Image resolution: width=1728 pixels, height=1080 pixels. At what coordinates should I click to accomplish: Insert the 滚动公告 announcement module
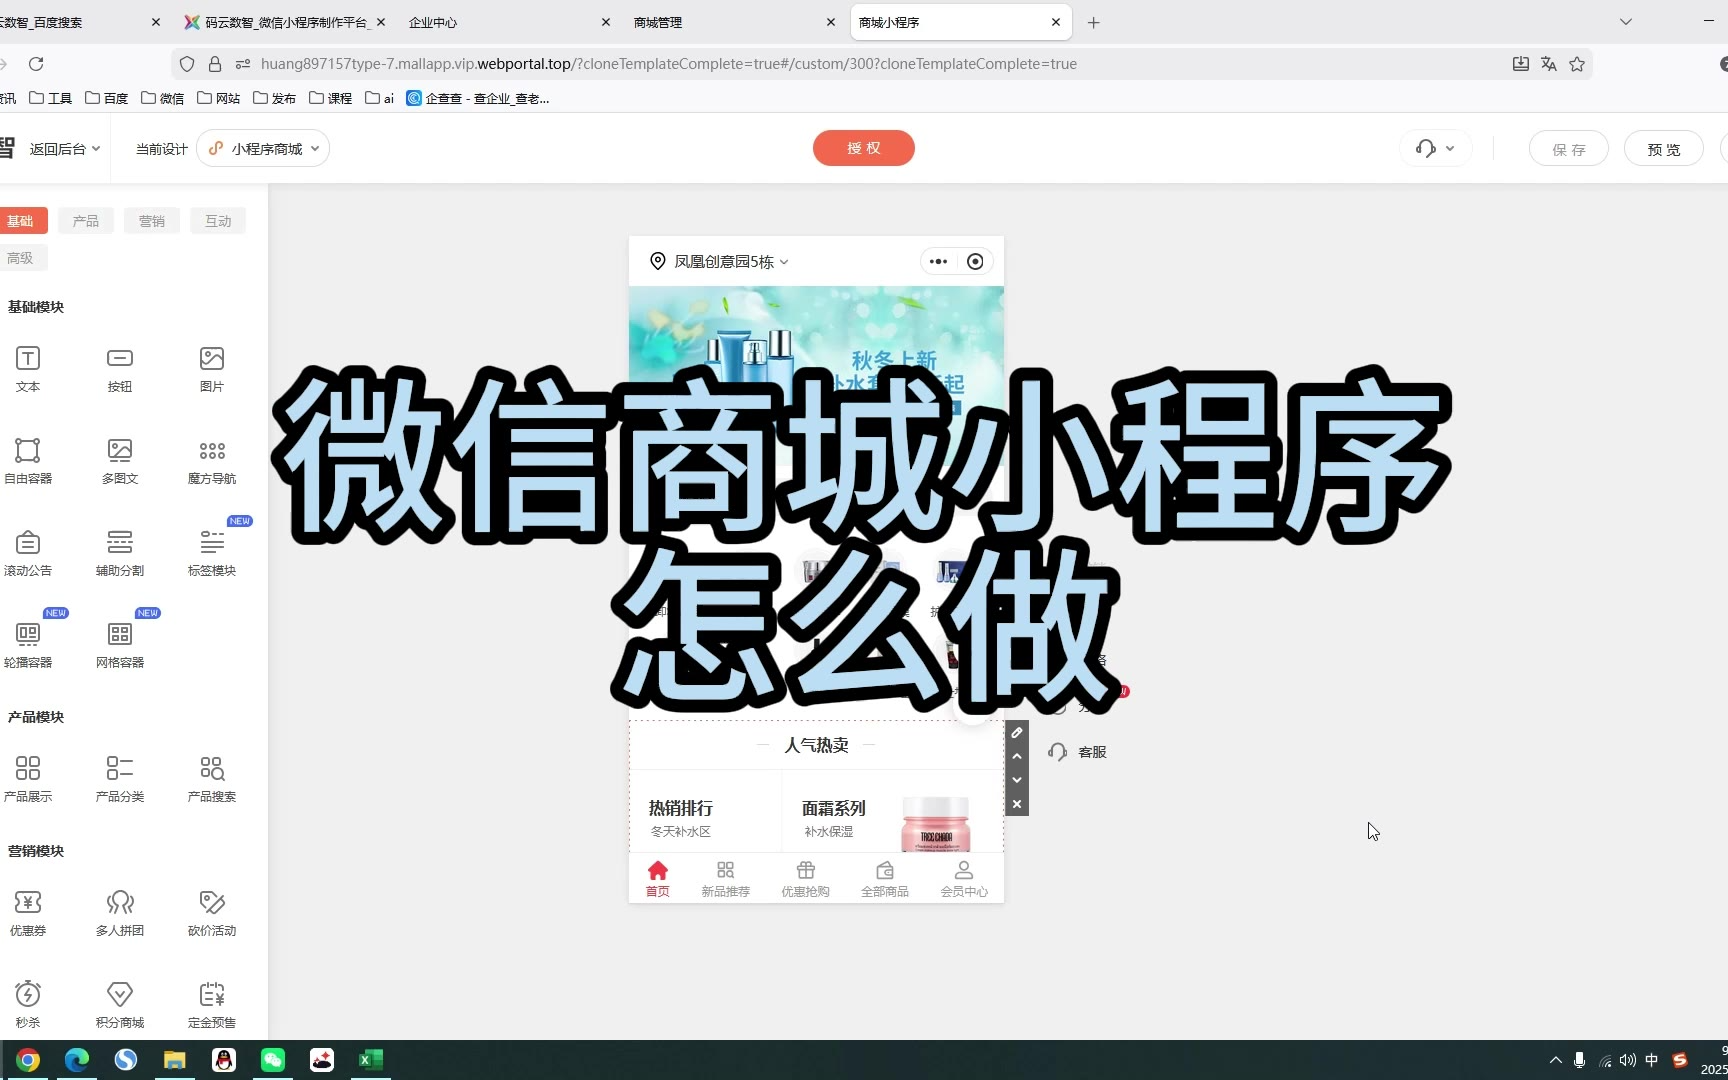(x=28, y=553)
